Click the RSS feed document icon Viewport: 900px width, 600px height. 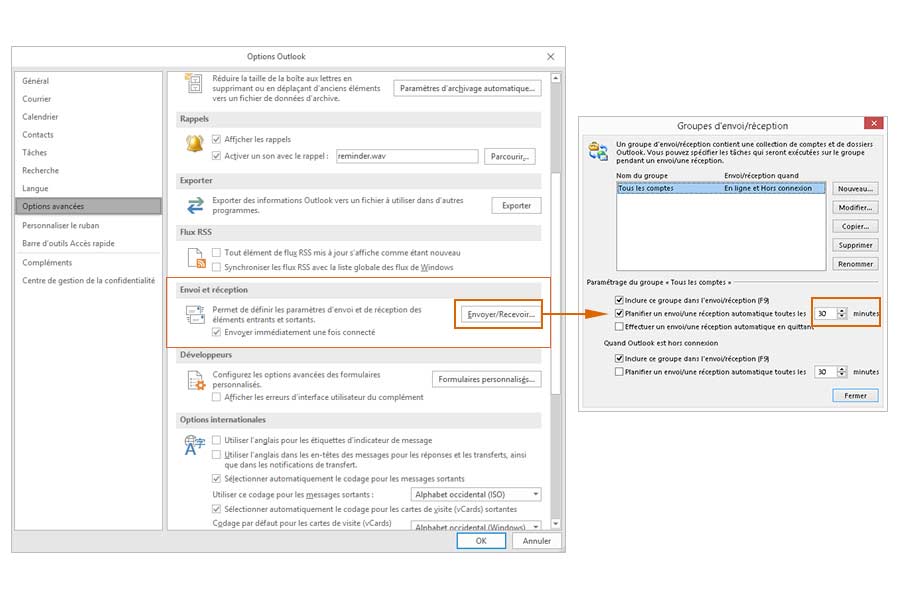pos(196,258)
